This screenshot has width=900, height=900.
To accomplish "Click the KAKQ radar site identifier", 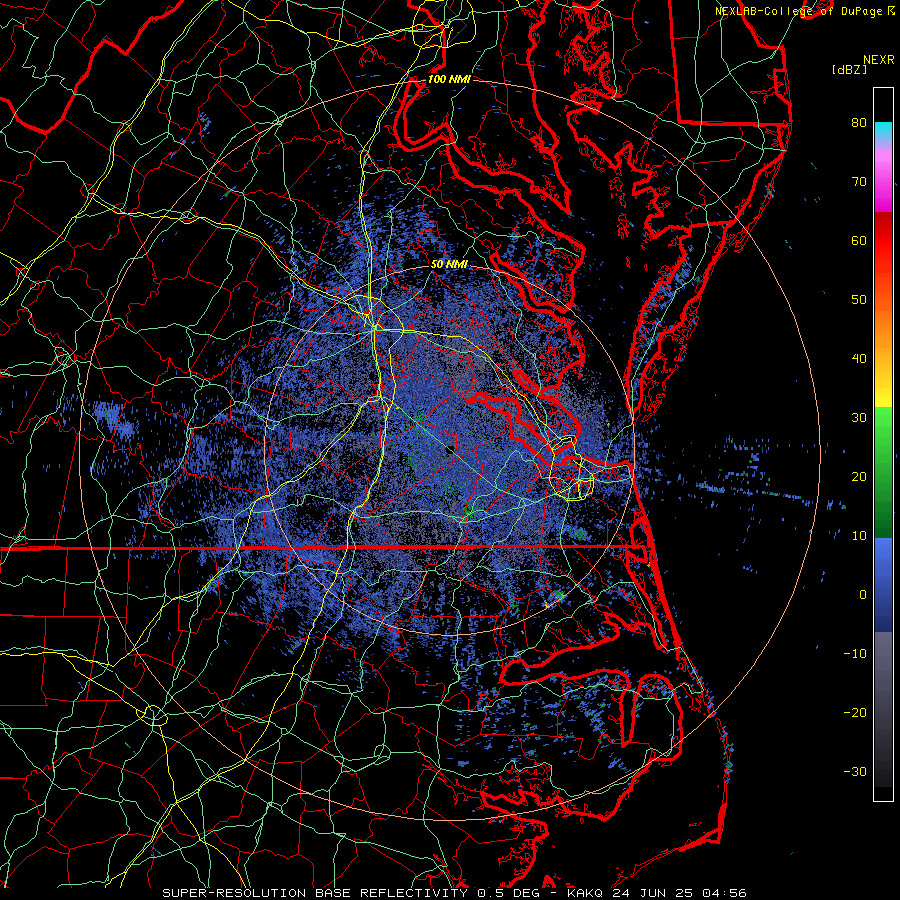I will pyautogui.click(x=587, y=893).
